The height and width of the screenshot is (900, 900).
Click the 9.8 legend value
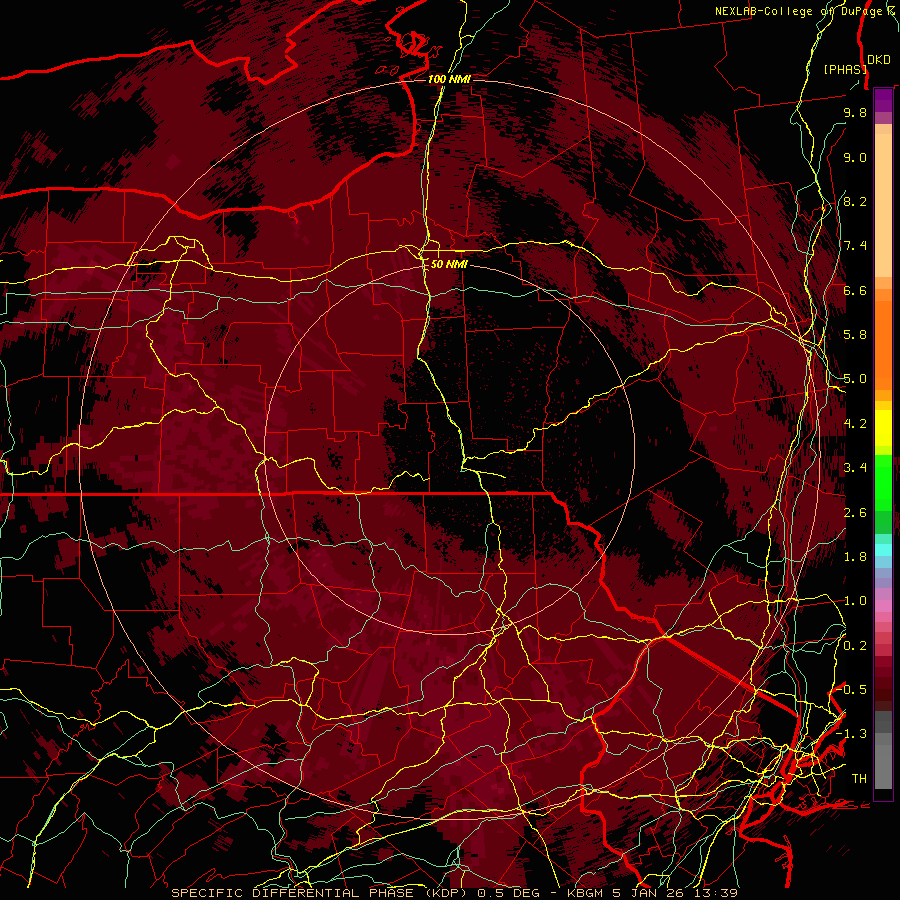tap(855, 113)
